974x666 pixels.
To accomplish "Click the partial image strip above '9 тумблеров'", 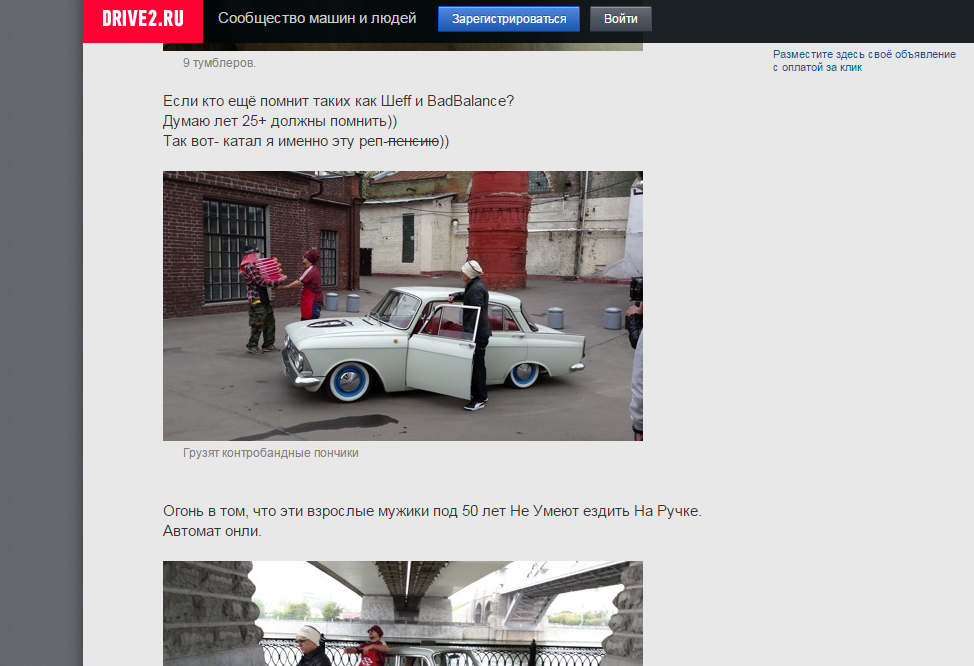I will pos(403,47).
